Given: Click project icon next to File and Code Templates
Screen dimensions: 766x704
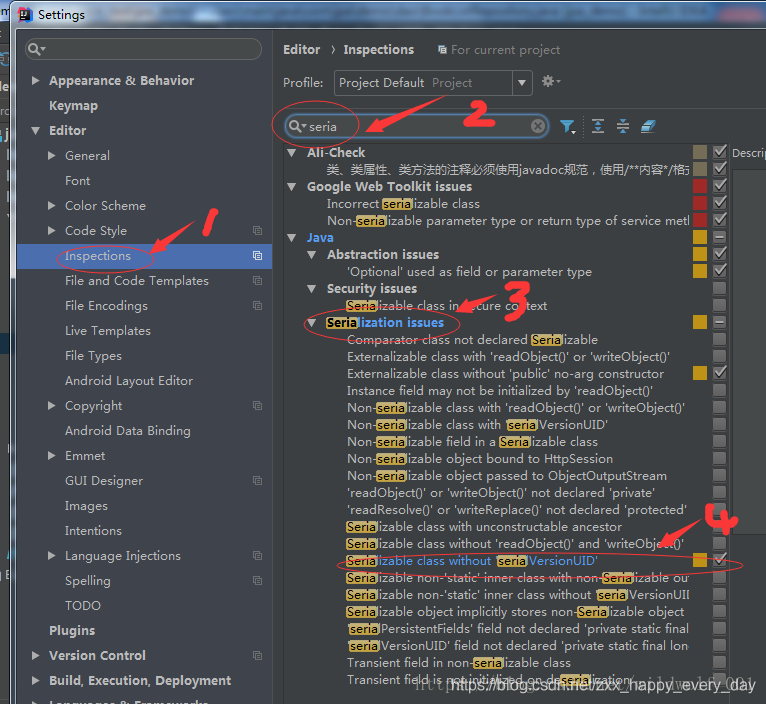Looking at the screenshot, I should click(257, 280).
